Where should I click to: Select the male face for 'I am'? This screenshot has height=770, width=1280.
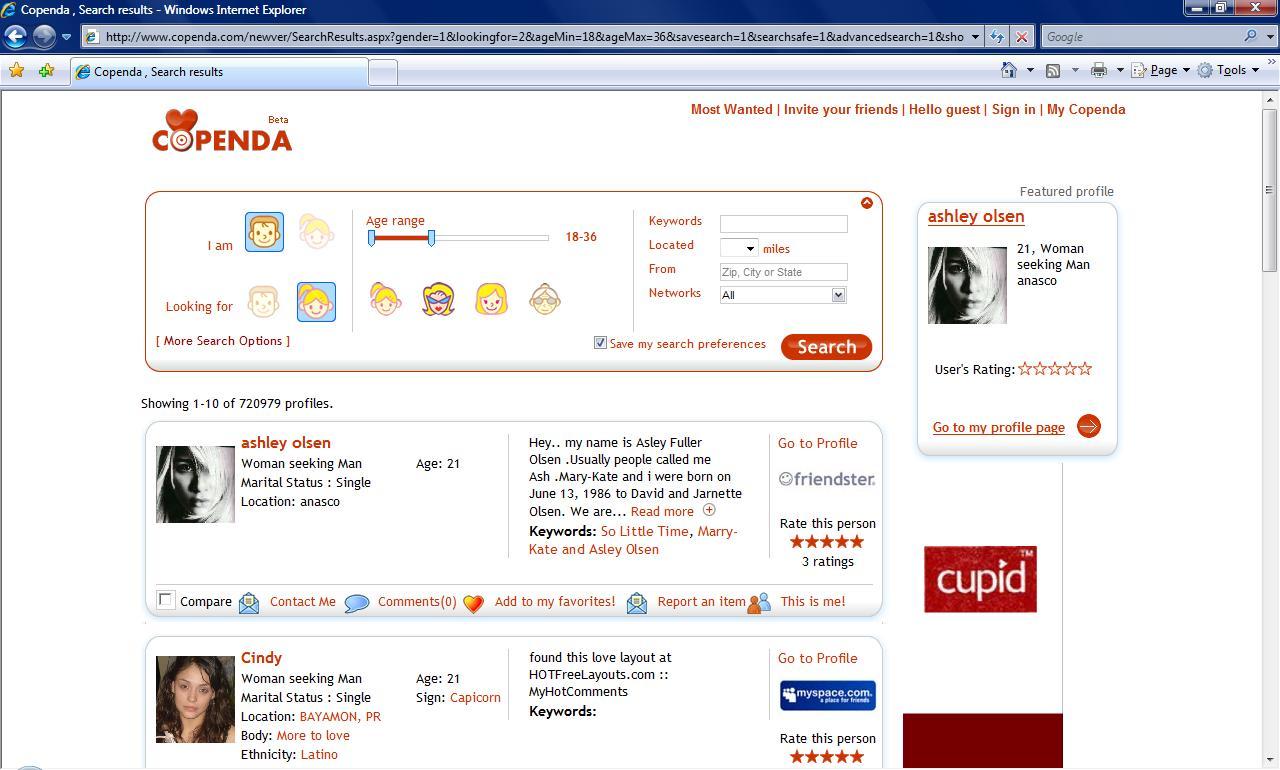click(x=264, y=232)
